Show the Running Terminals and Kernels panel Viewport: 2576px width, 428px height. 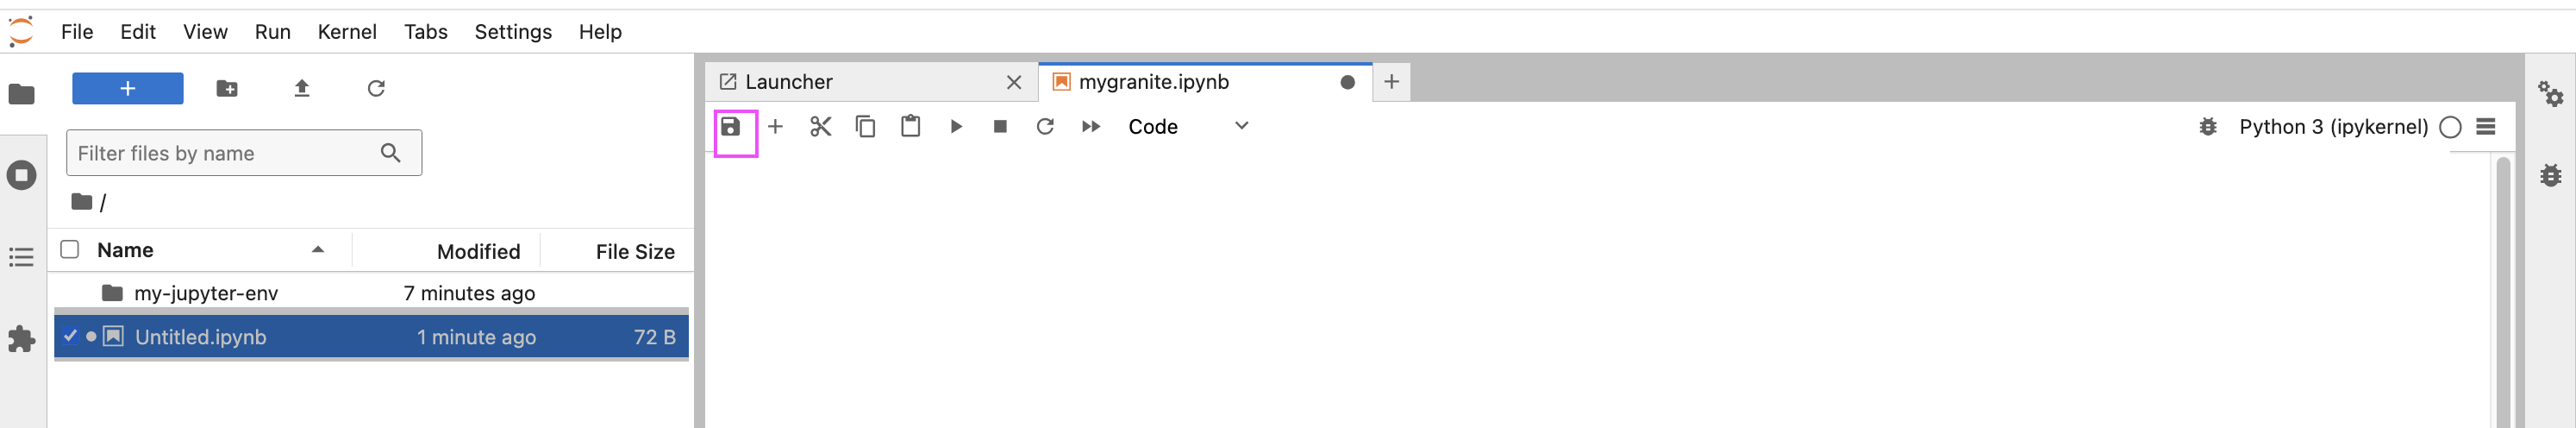click(x=21, y=176)
